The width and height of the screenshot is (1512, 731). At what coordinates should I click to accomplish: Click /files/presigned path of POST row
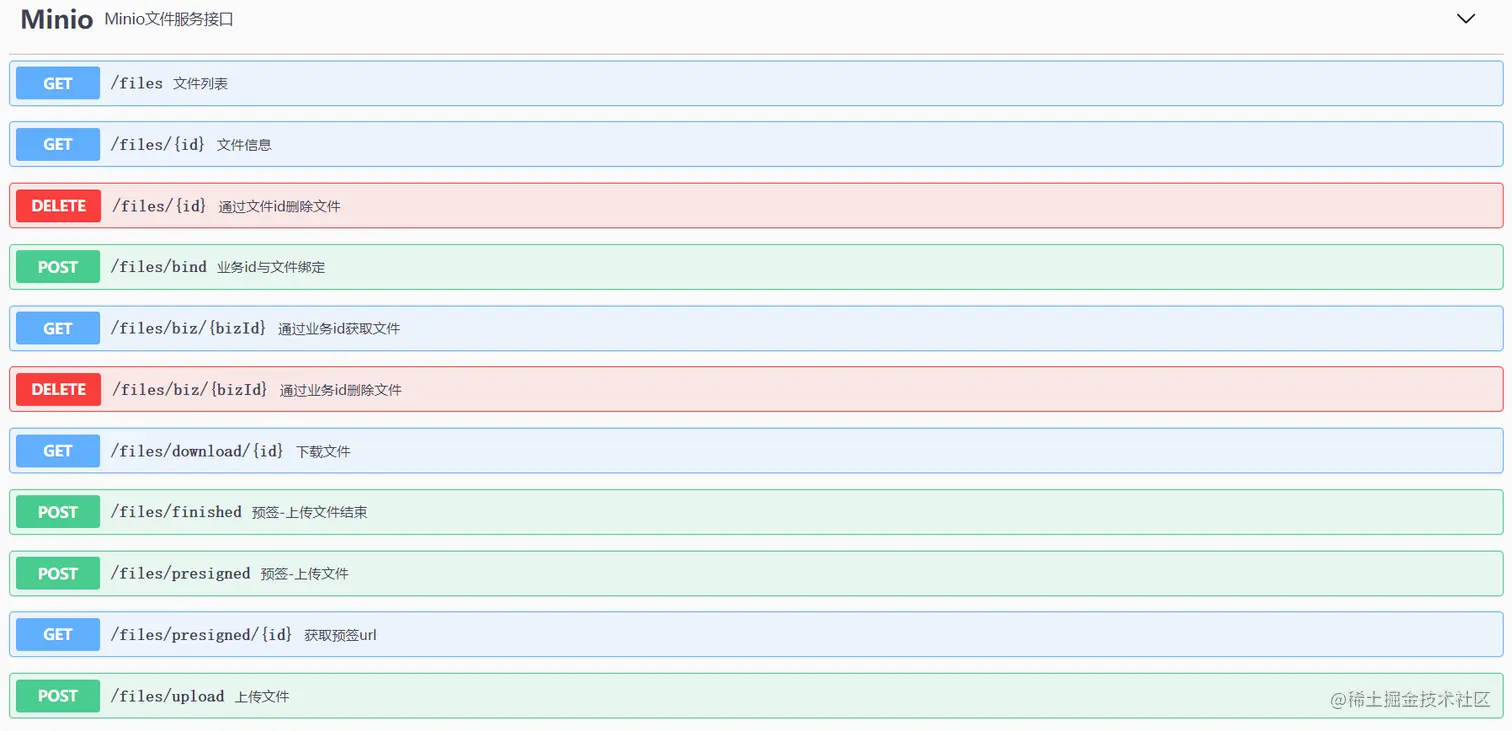(181, 573)
